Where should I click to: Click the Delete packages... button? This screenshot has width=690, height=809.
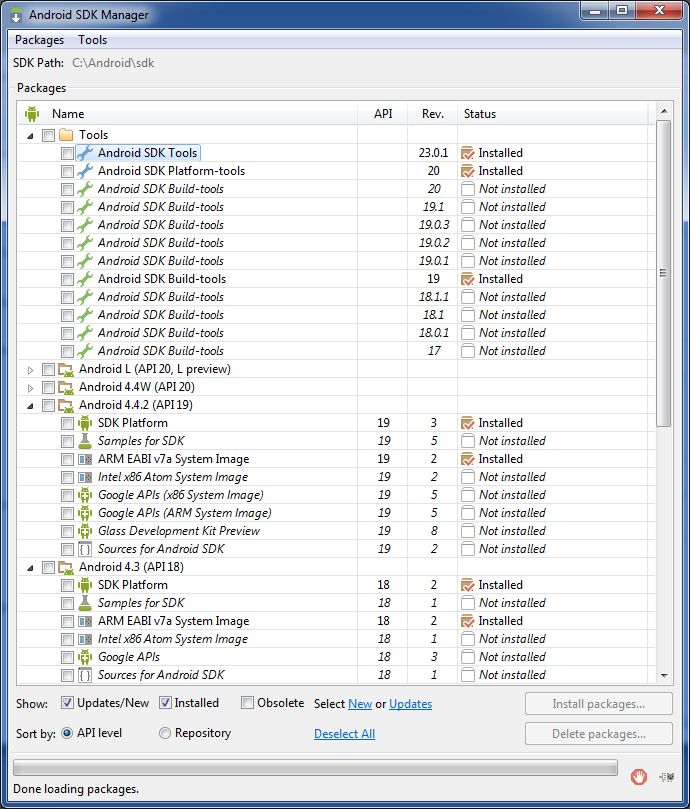599,734
